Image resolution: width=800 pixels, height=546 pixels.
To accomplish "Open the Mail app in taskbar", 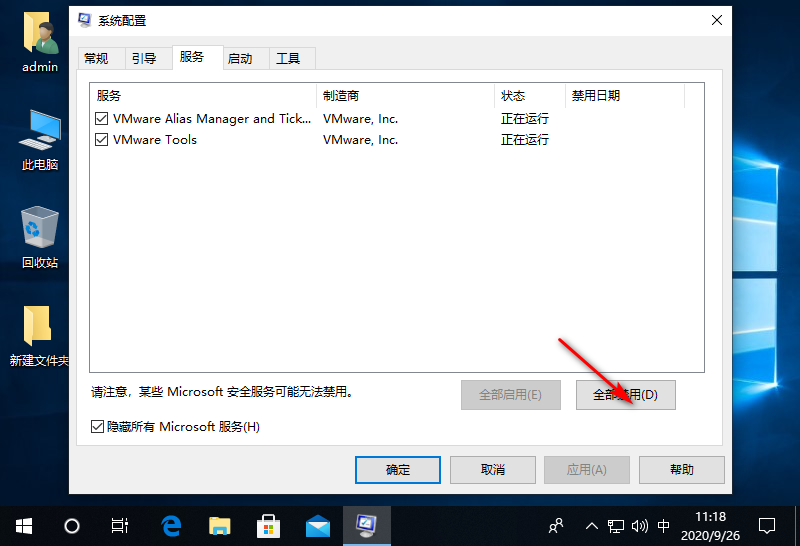I will click(x=317, y=524).
